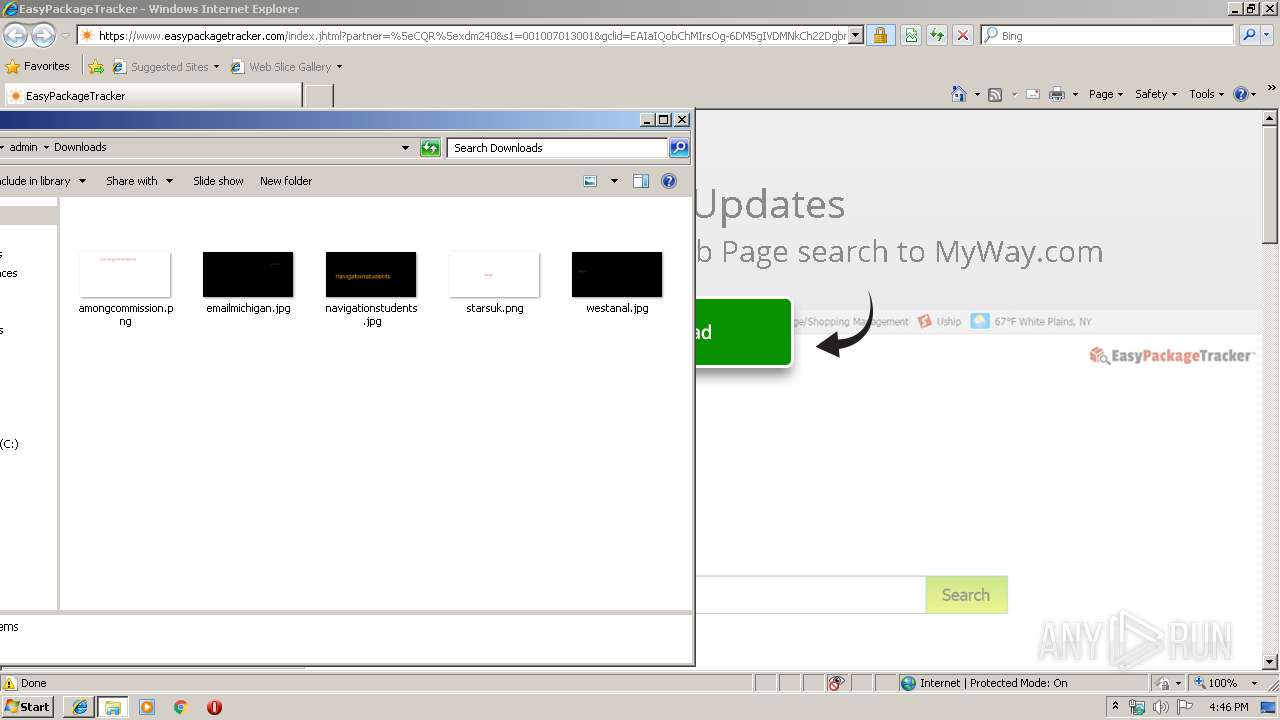Click inside the Bing search box
This screenshot has height=720, width=1280.
pos(1107,35)
